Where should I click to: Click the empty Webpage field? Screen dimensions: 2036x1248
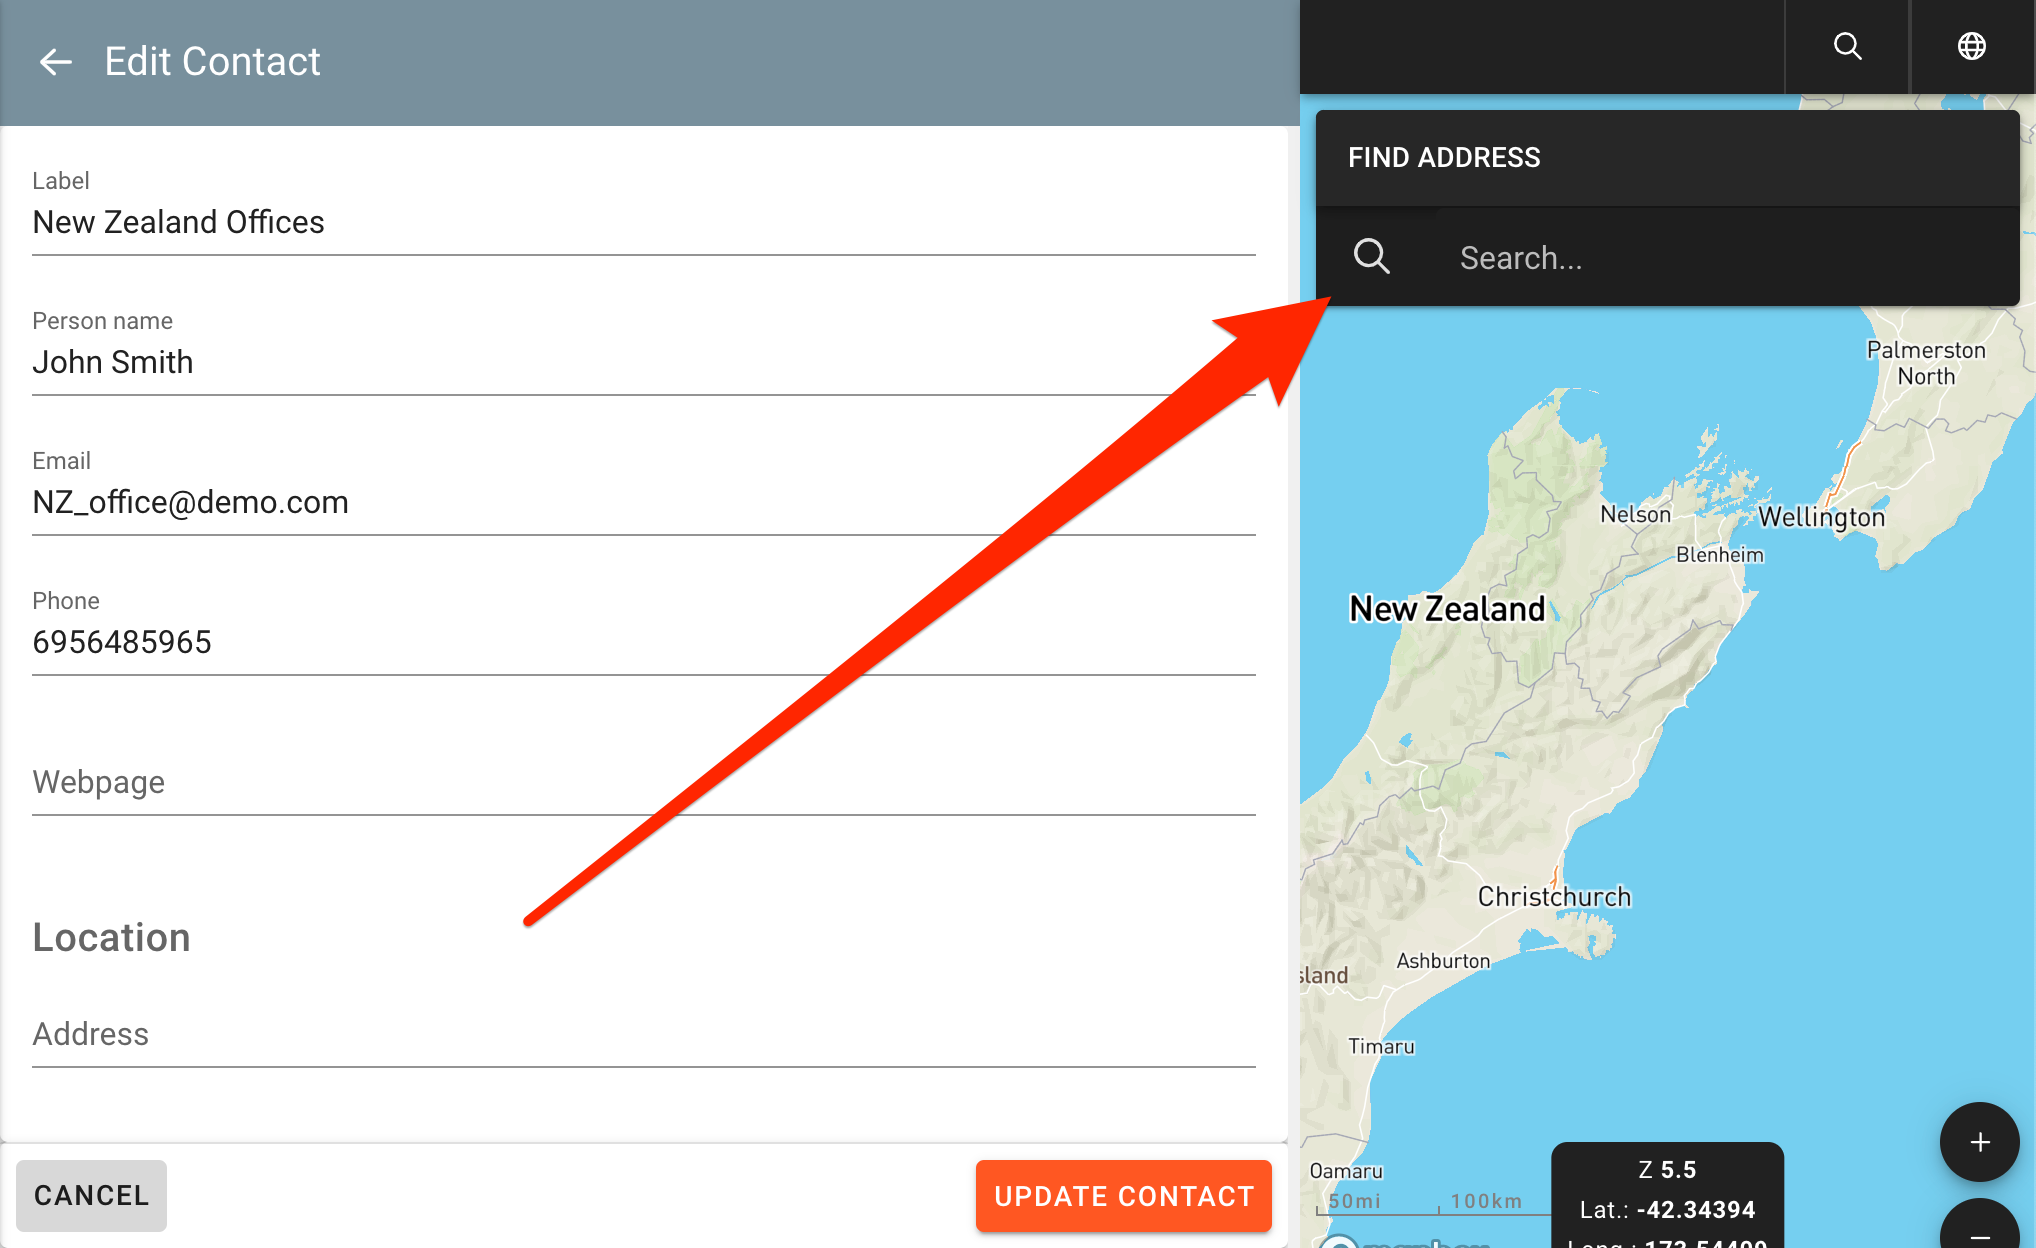643,782
